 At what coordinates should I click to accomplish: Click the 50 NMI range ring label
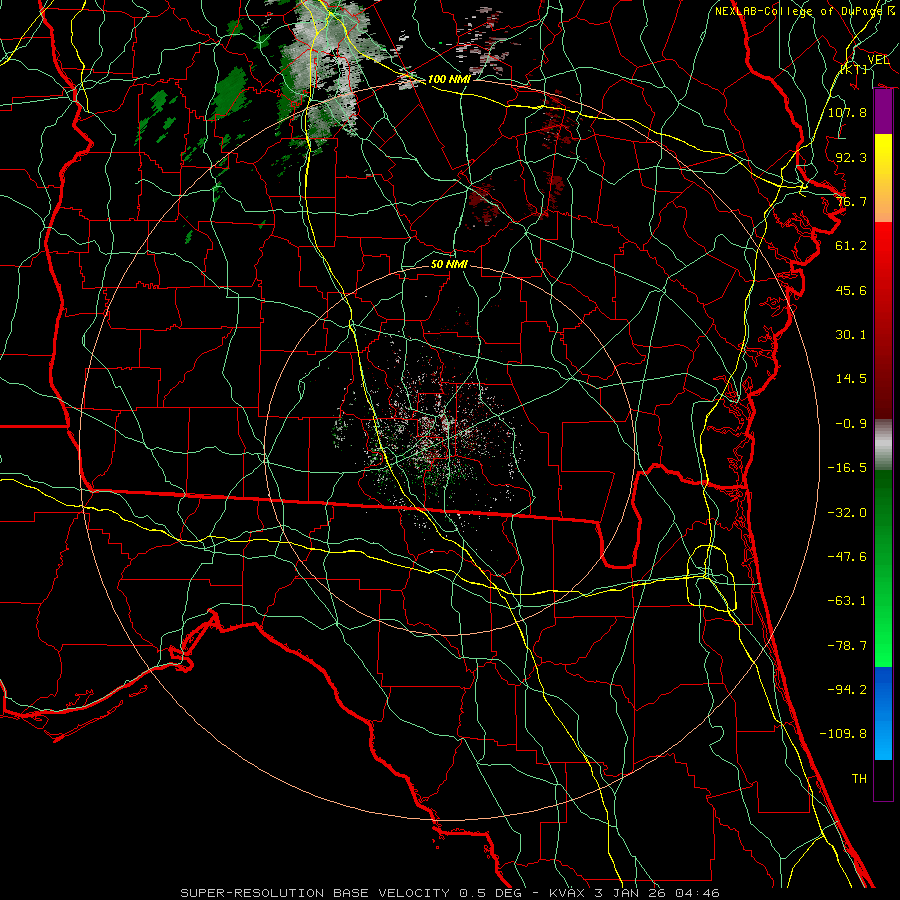tap(449, 265)
